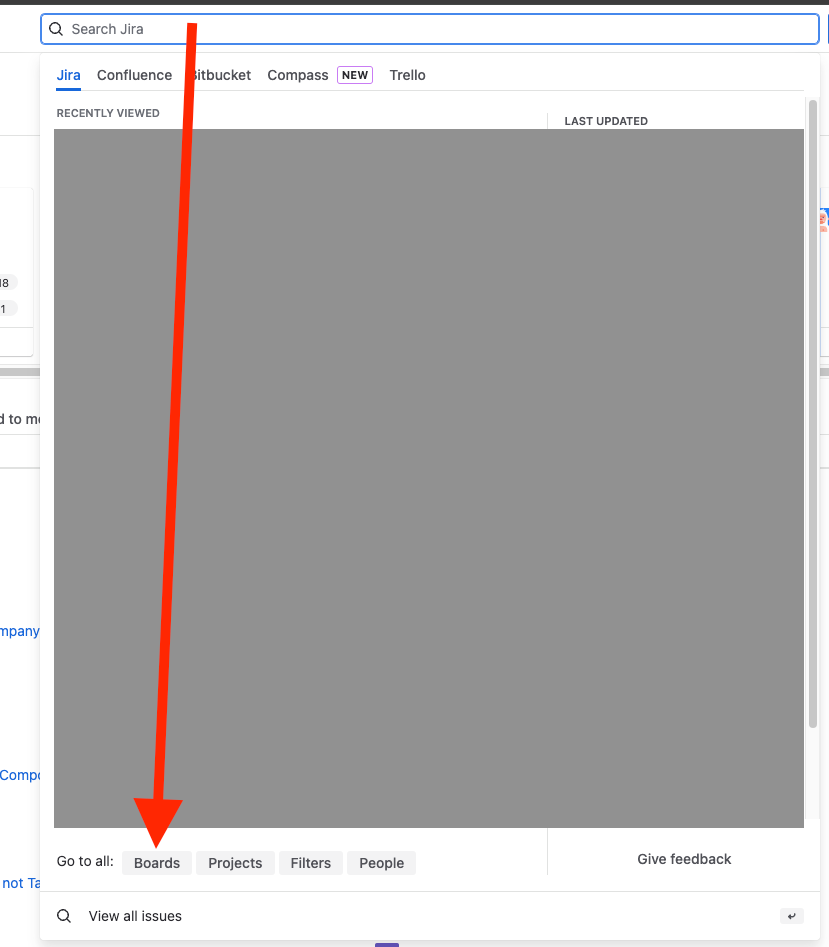Switch to the Confluence tab
This screenshot has width=829, height=947.
134,75
